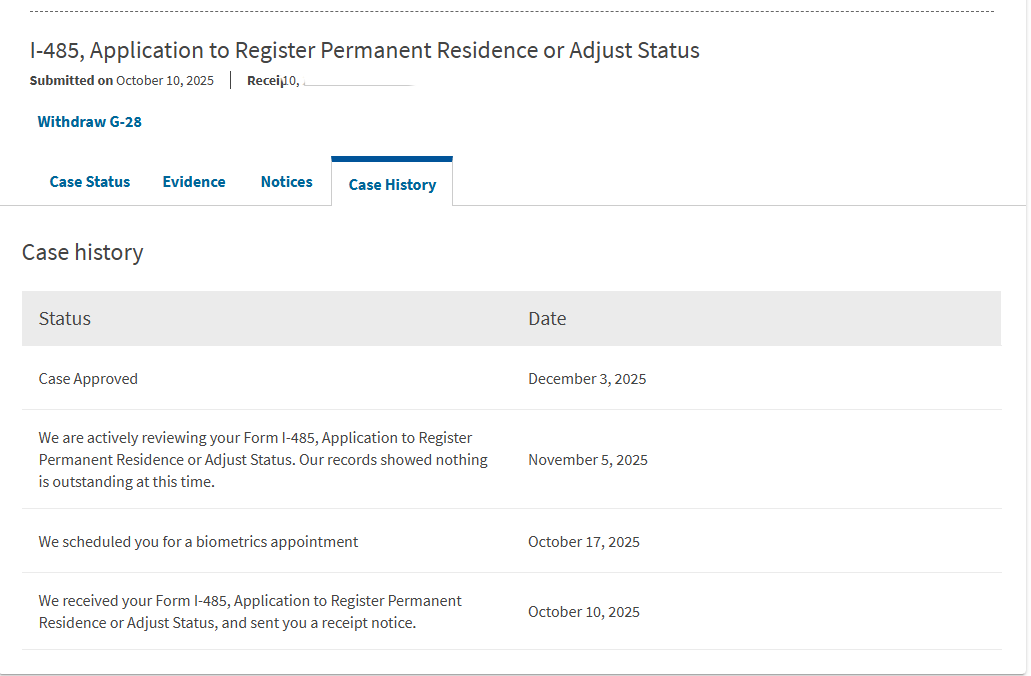Click the Withdraw G-28 link

click(90, 122)
